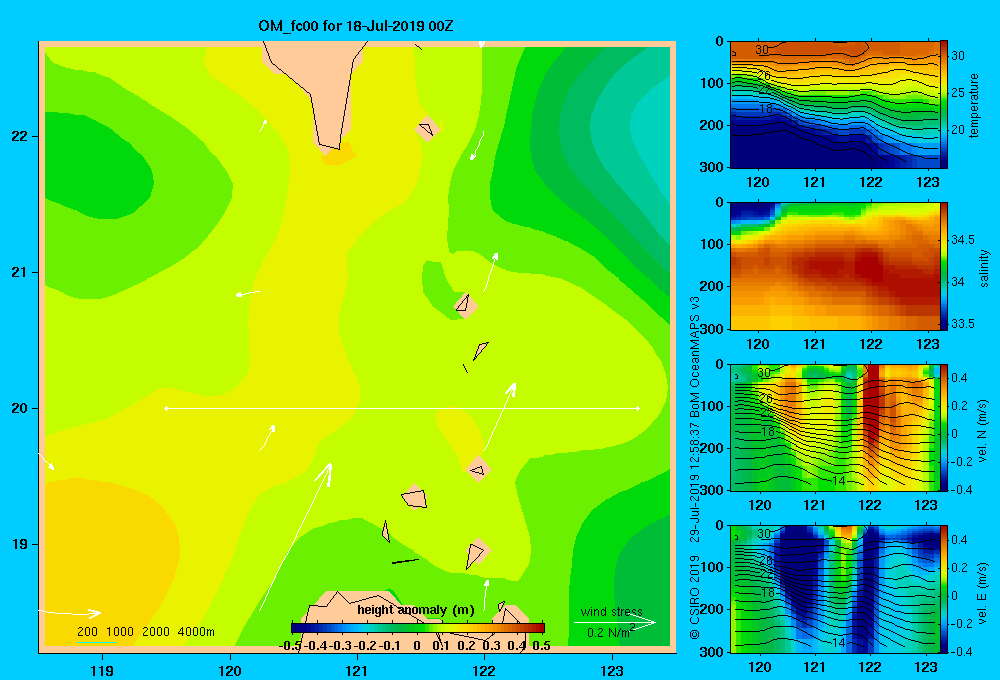
Task: Click the longitude label '119' under the map
Action: tap(103, 670)
